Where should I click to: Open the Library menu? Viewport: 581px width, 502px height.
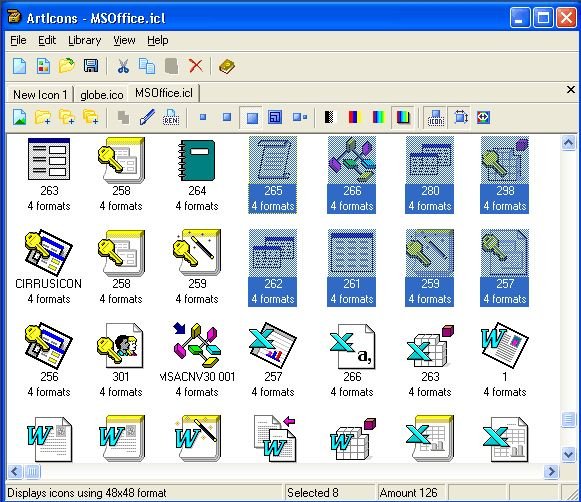pyautogui.click(x=84, y=40)
